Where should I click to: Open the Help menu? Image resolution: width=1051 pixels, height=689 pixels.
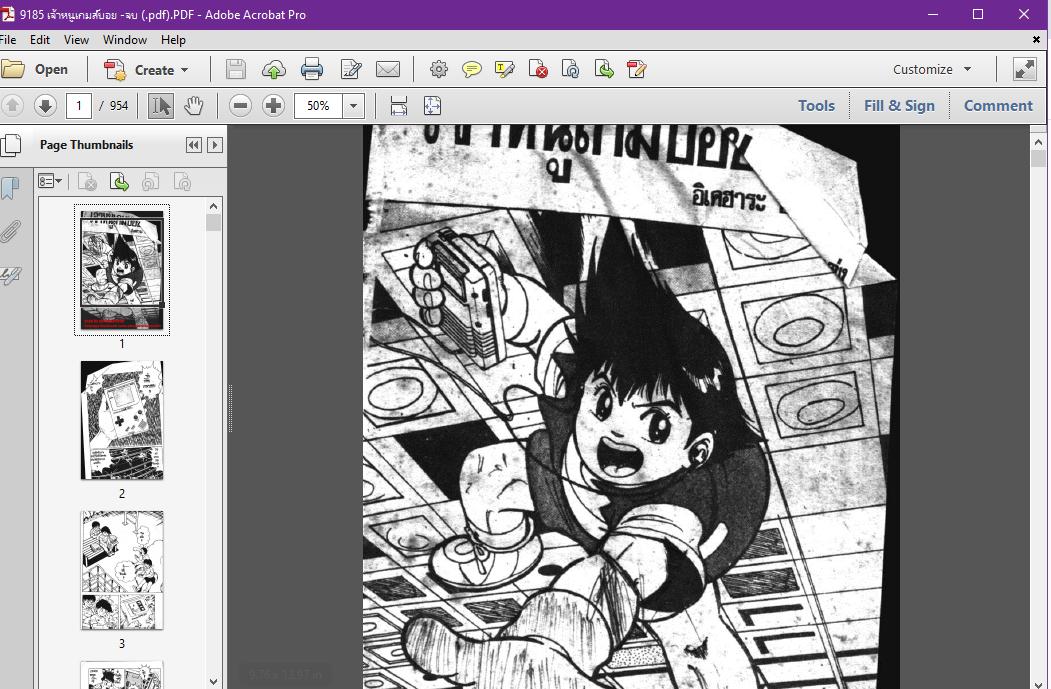pos(173,40)
